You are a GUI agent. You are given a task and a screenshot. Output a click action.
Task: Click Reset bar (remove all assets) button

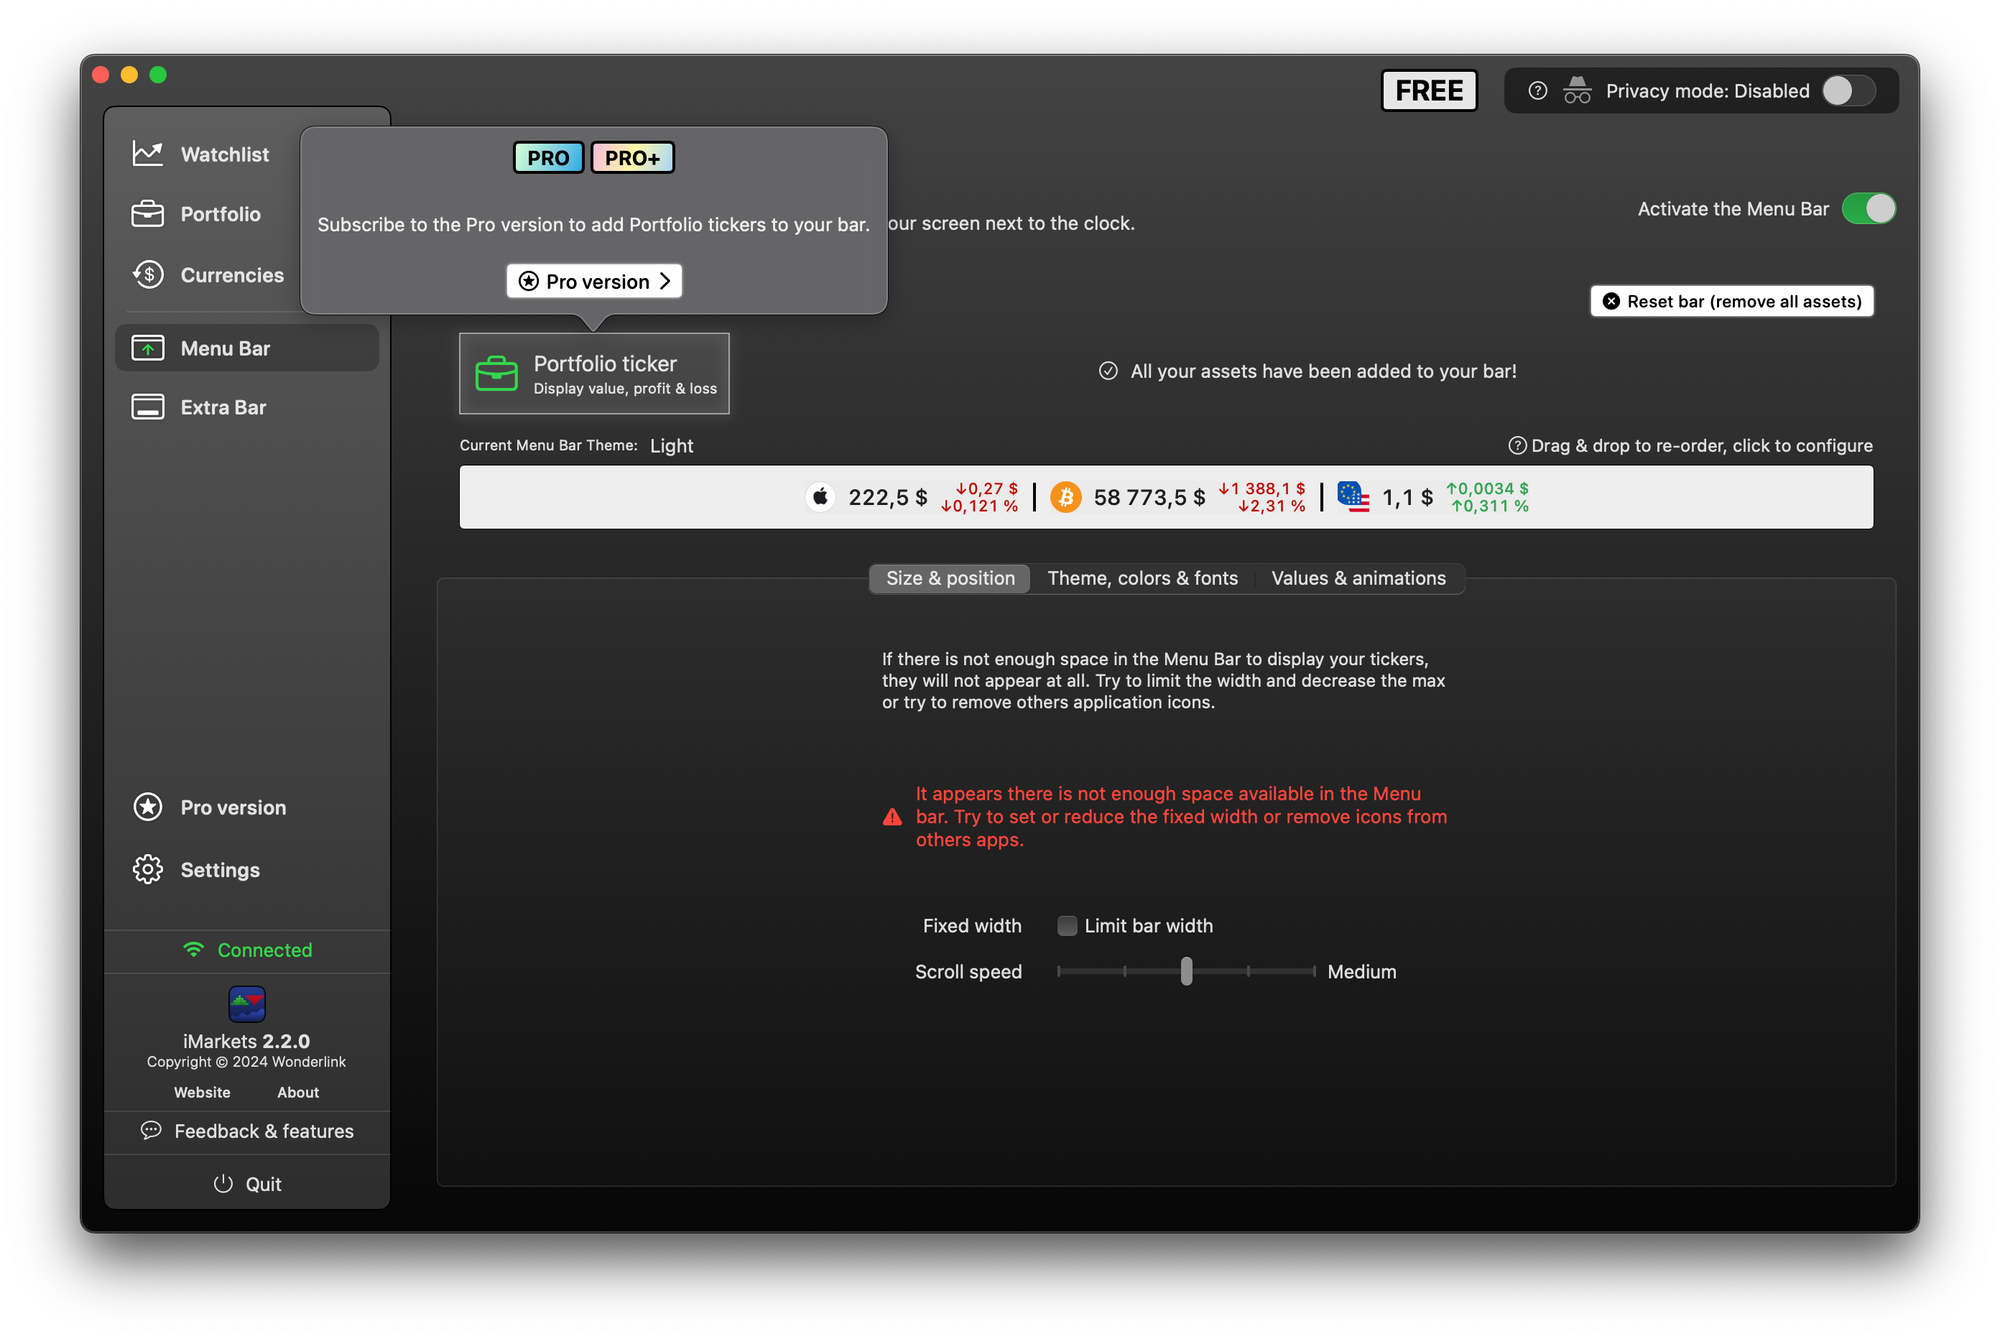click(x=1732, y=301)
